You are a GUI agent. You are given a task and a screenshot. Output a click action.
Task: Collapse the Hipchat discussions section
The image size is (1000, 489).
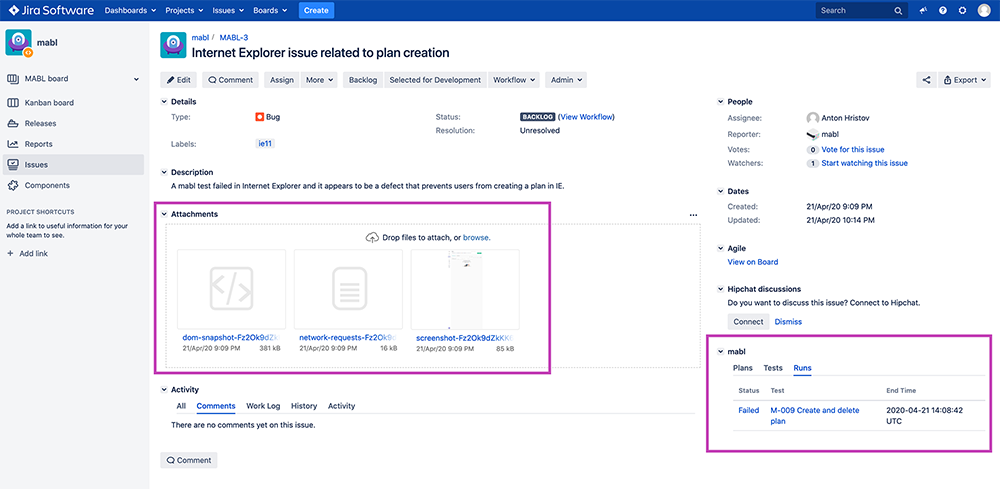(x=721, y=289)
